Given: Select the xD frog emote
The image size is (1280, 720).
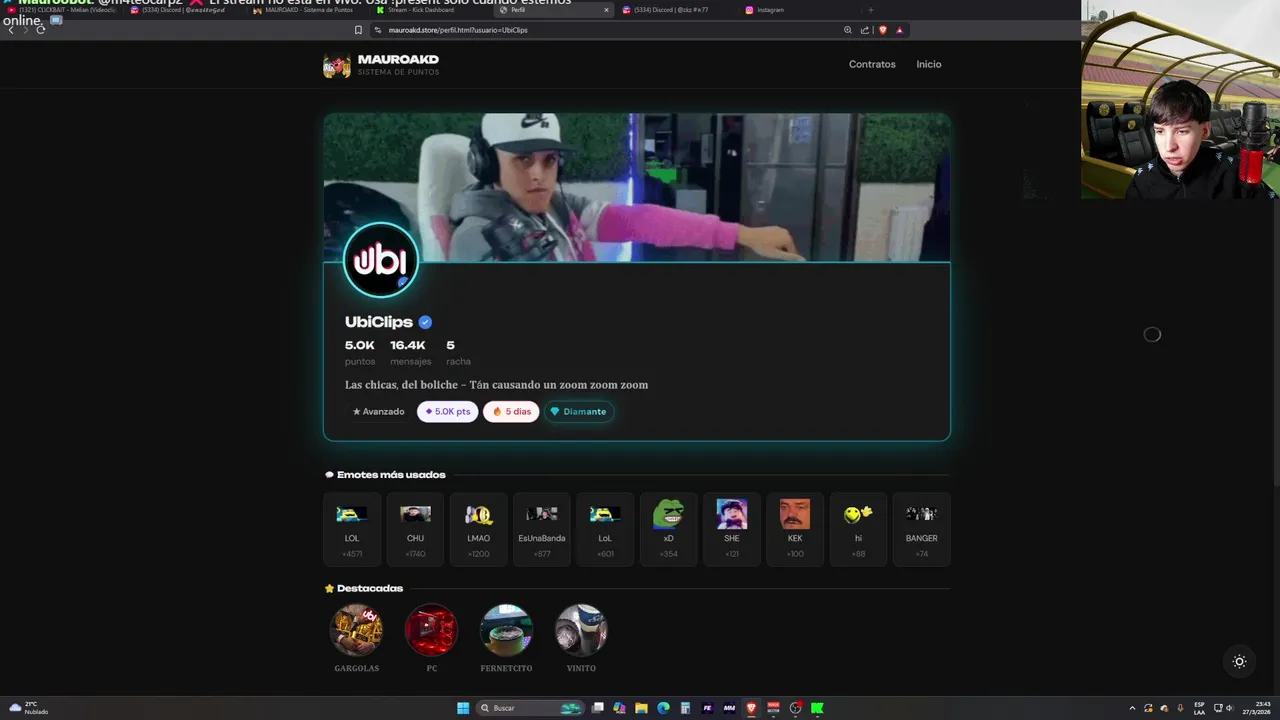Looking at the screenshot, I should 668,529.
